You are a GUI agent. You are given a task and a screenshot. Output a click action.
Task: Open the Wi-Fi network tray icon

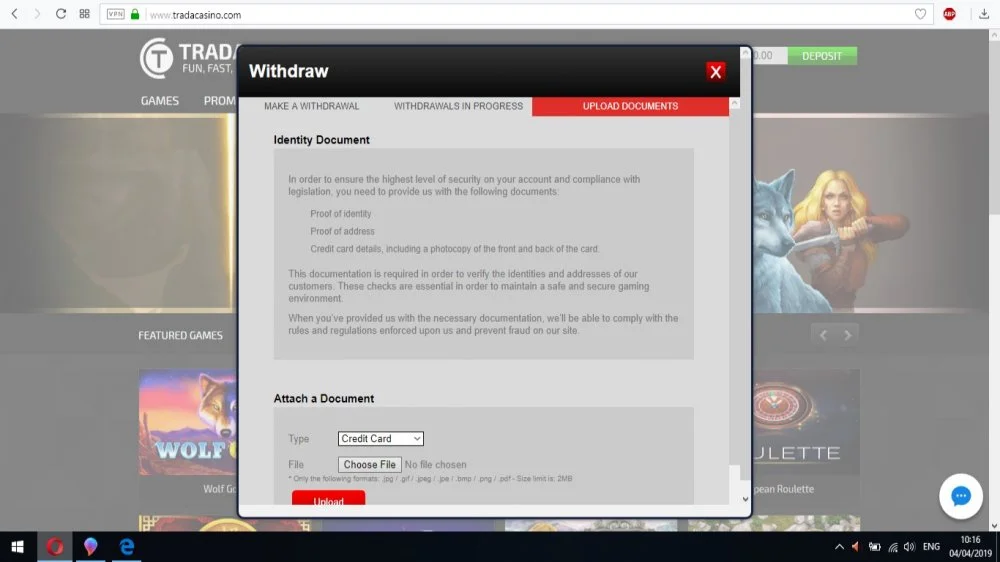pyautogui.click(x=893, y=547)
